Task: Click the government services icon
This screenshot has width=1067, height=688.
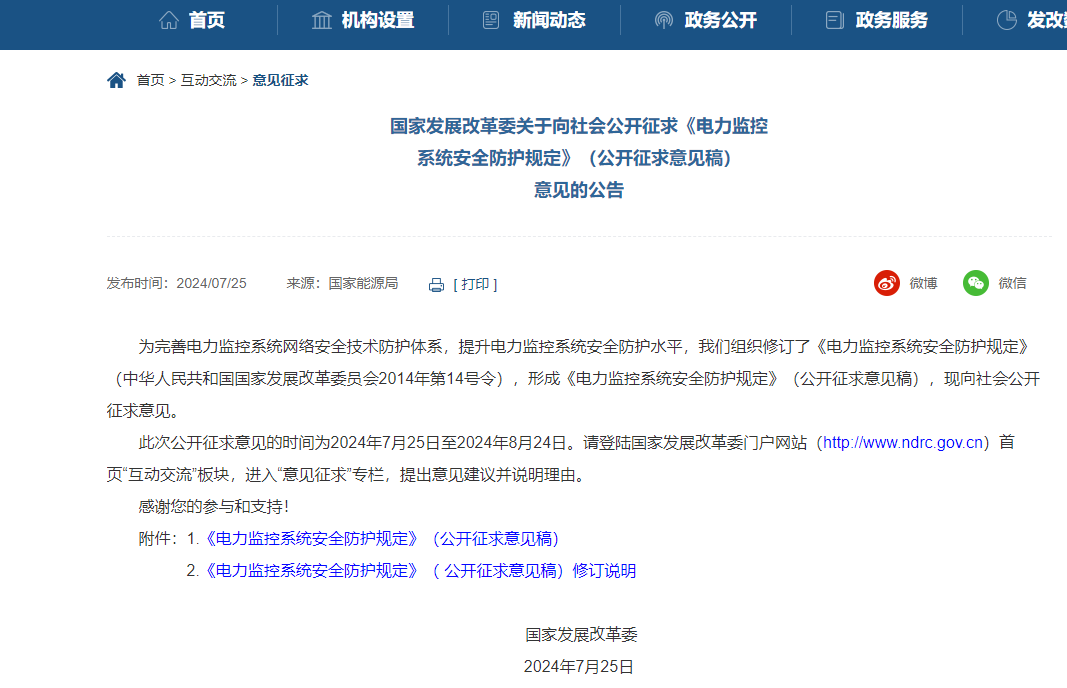Action: [835, 20]
